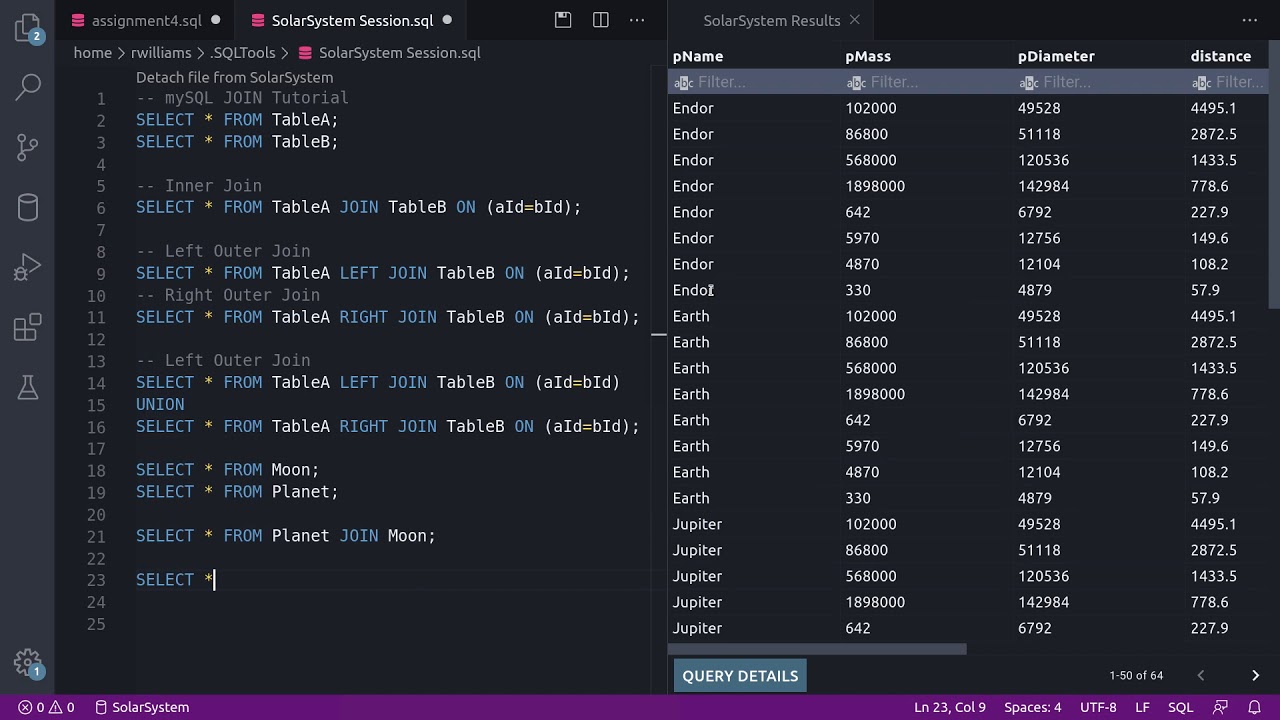Click Spaces: 4 indentation setting
This screenshot has width=1280, height=720.
pyautogui.click(x=1032, y=707)
